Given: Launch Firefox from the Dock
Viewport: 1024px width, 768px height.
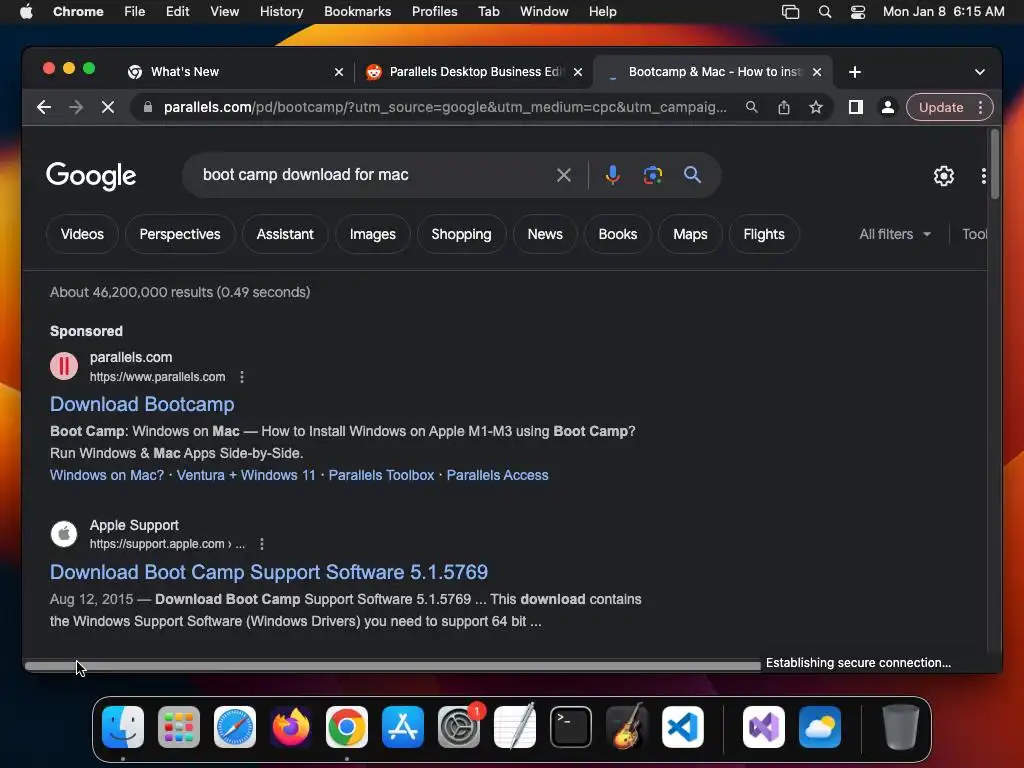Looking at the screenshot, I should [x=291, y=727].
